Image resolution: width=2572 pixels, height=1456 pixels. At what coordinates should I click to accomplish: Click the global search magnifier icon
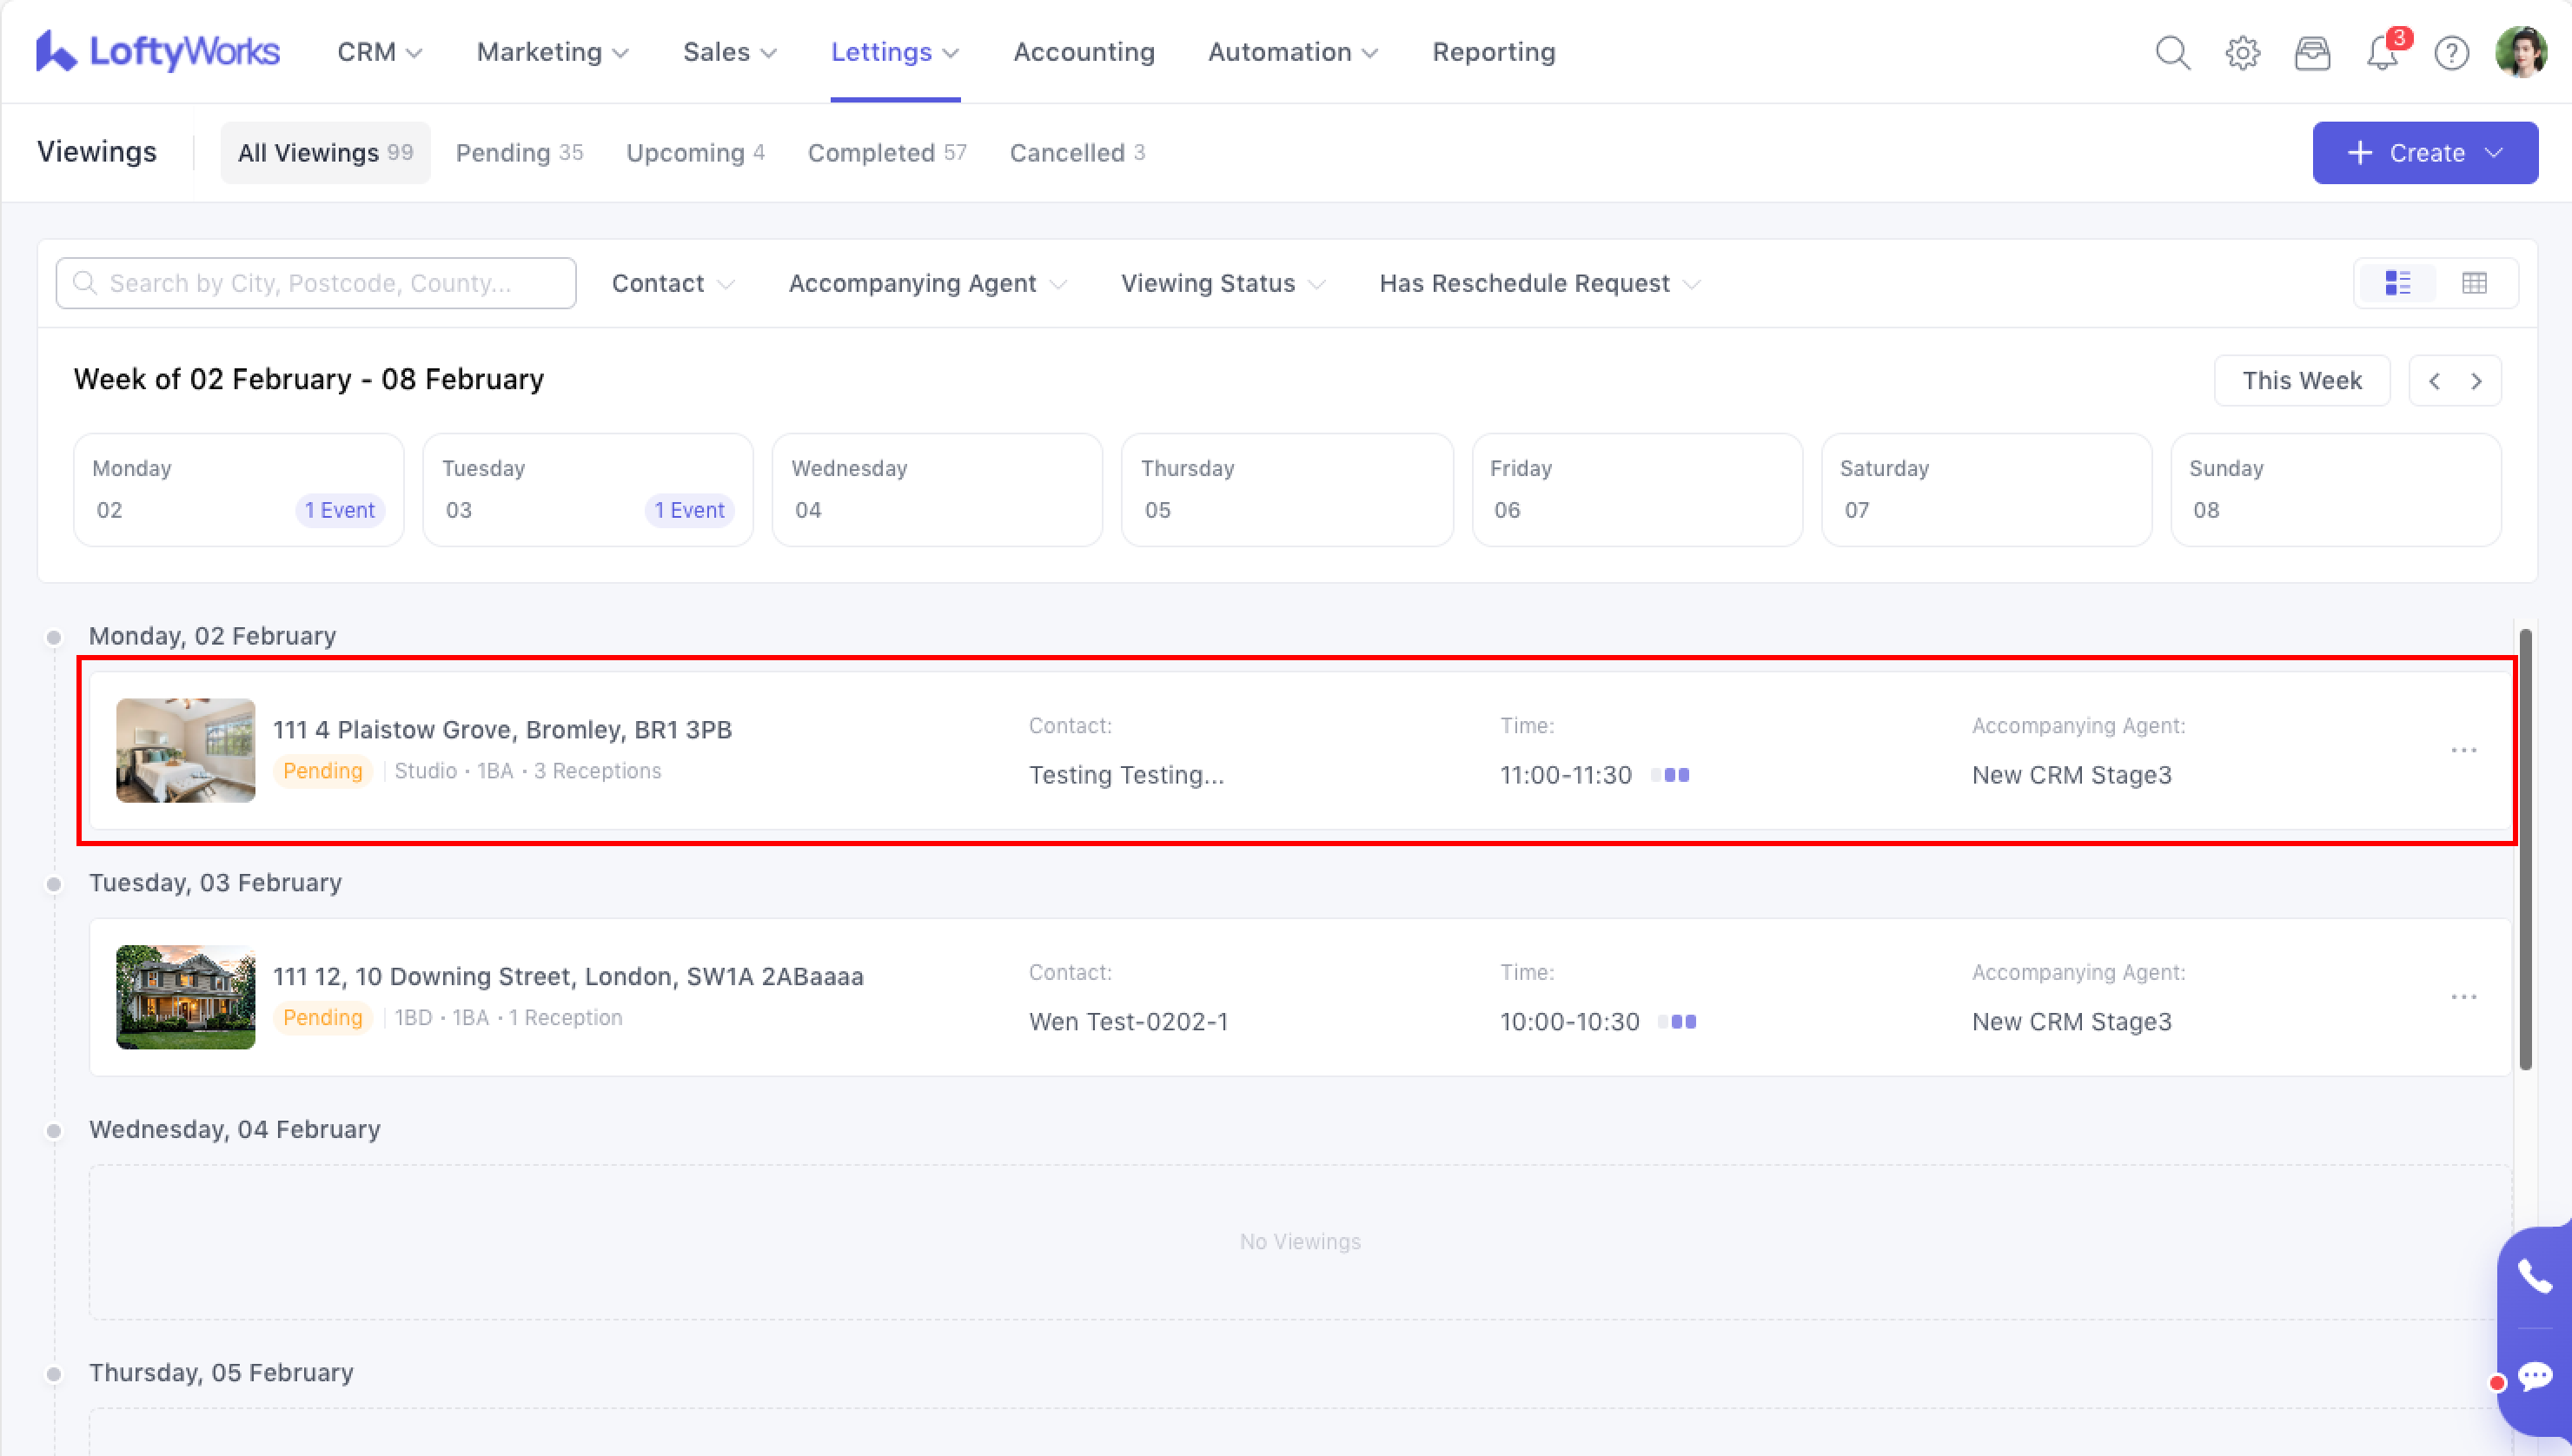(x=2172, y=52)
